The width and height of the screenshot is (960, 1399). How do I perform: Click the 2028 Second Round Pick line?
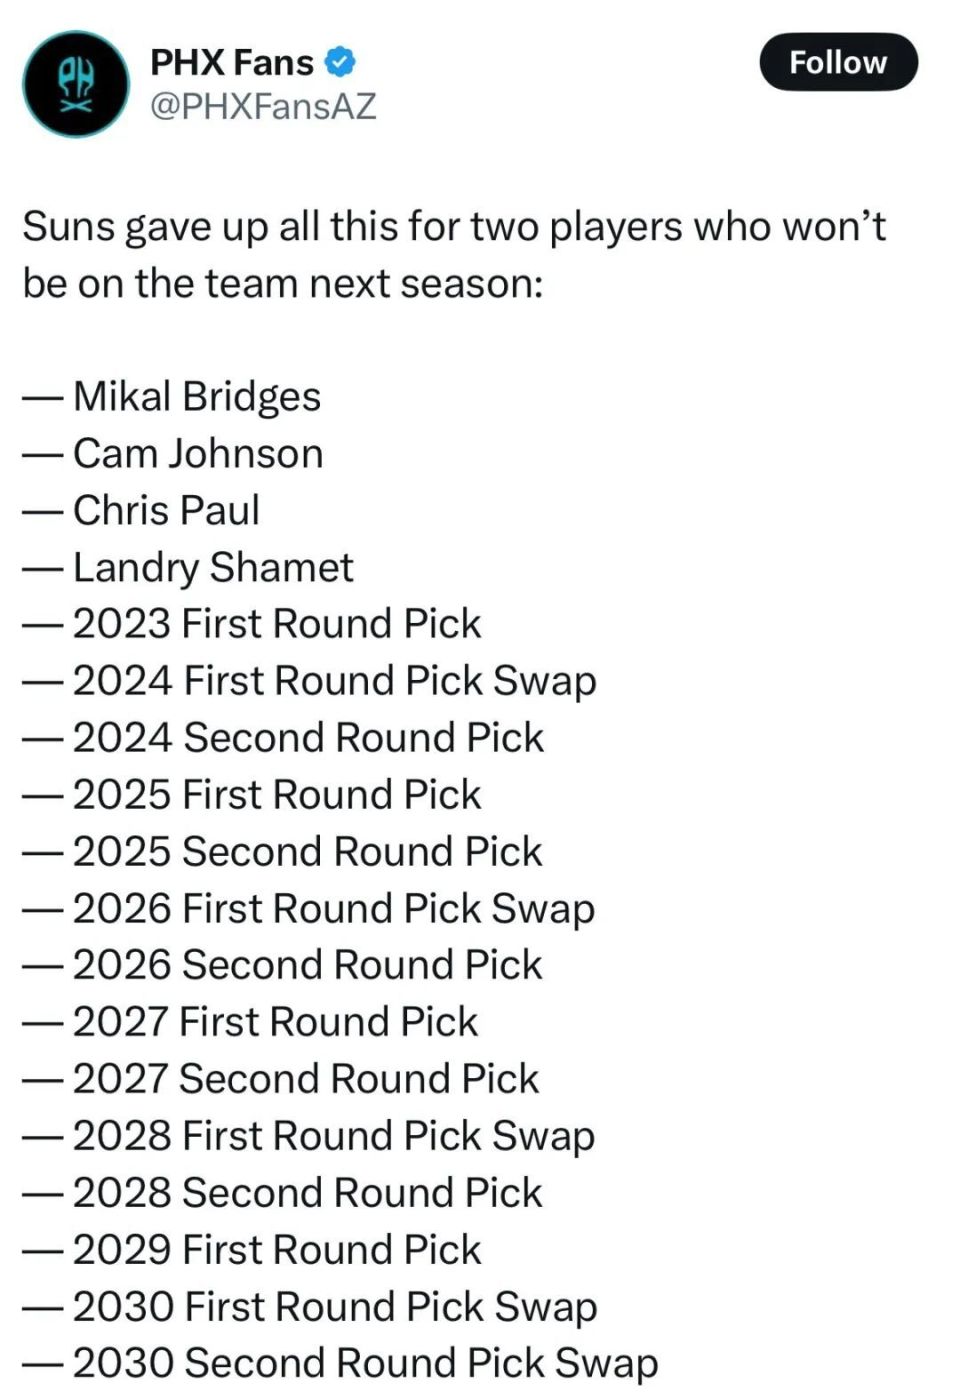[x=307, y=1192]
